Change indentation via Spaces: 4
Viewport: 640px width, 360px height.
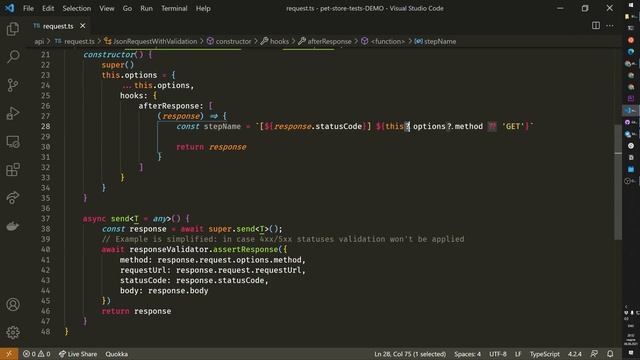467,354
